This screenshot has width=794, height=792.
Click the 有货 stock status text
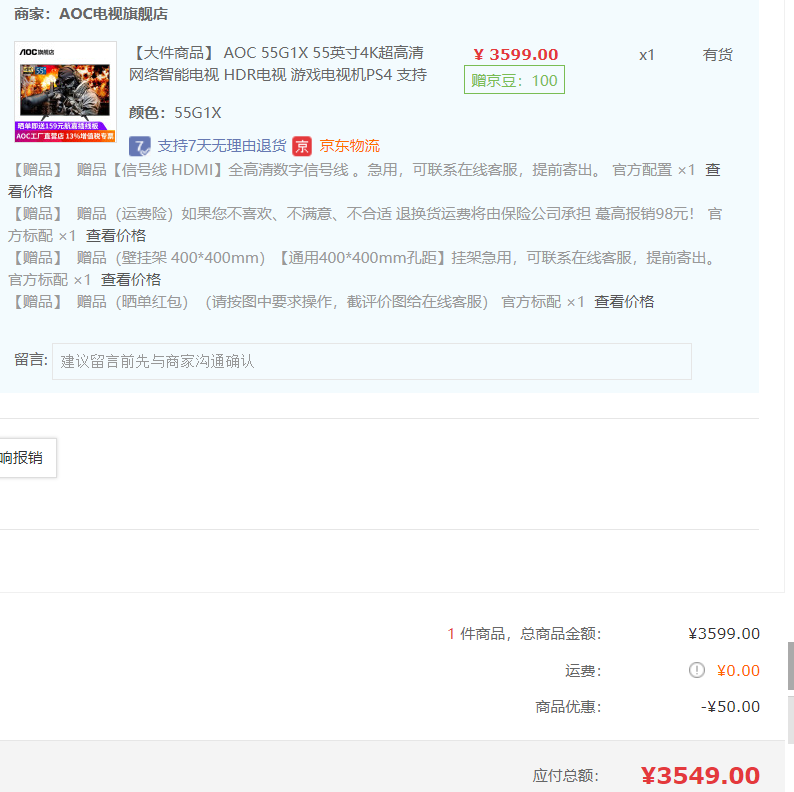point(718,55)
